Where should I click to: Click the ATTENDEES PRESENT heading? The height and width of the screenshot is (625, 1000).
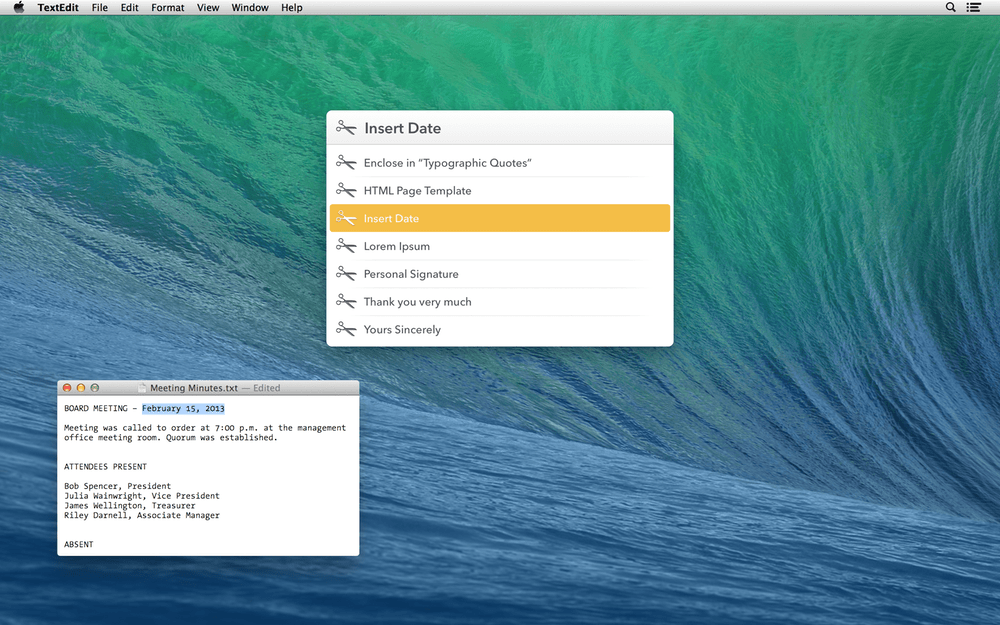[105, 467]
